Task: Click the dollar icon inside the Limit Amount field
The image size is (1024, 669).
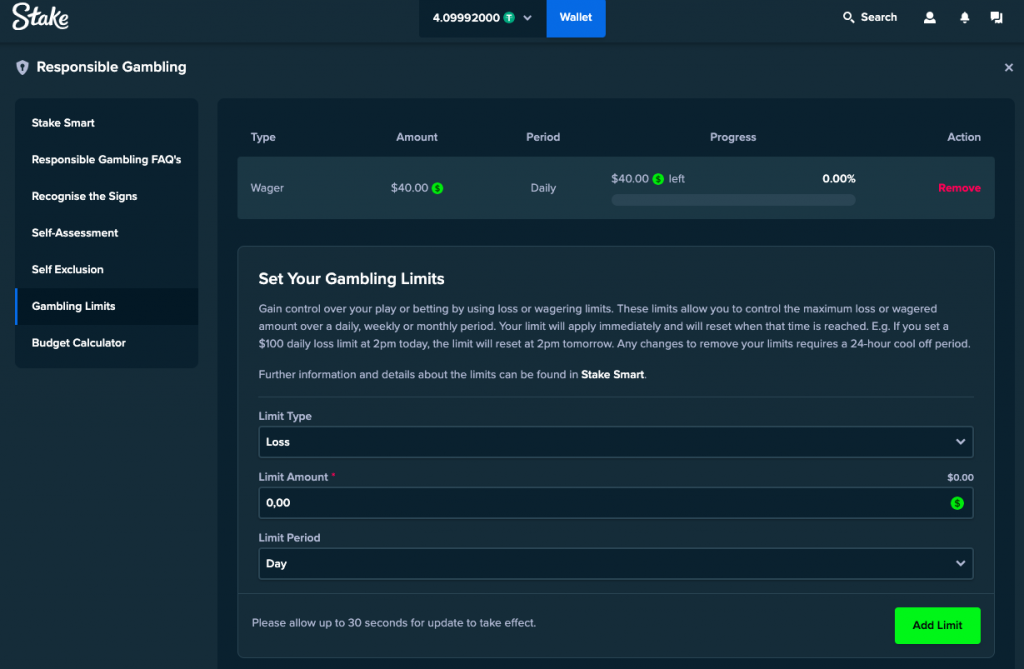Action: pyautogui.click(x=957, y=503)
